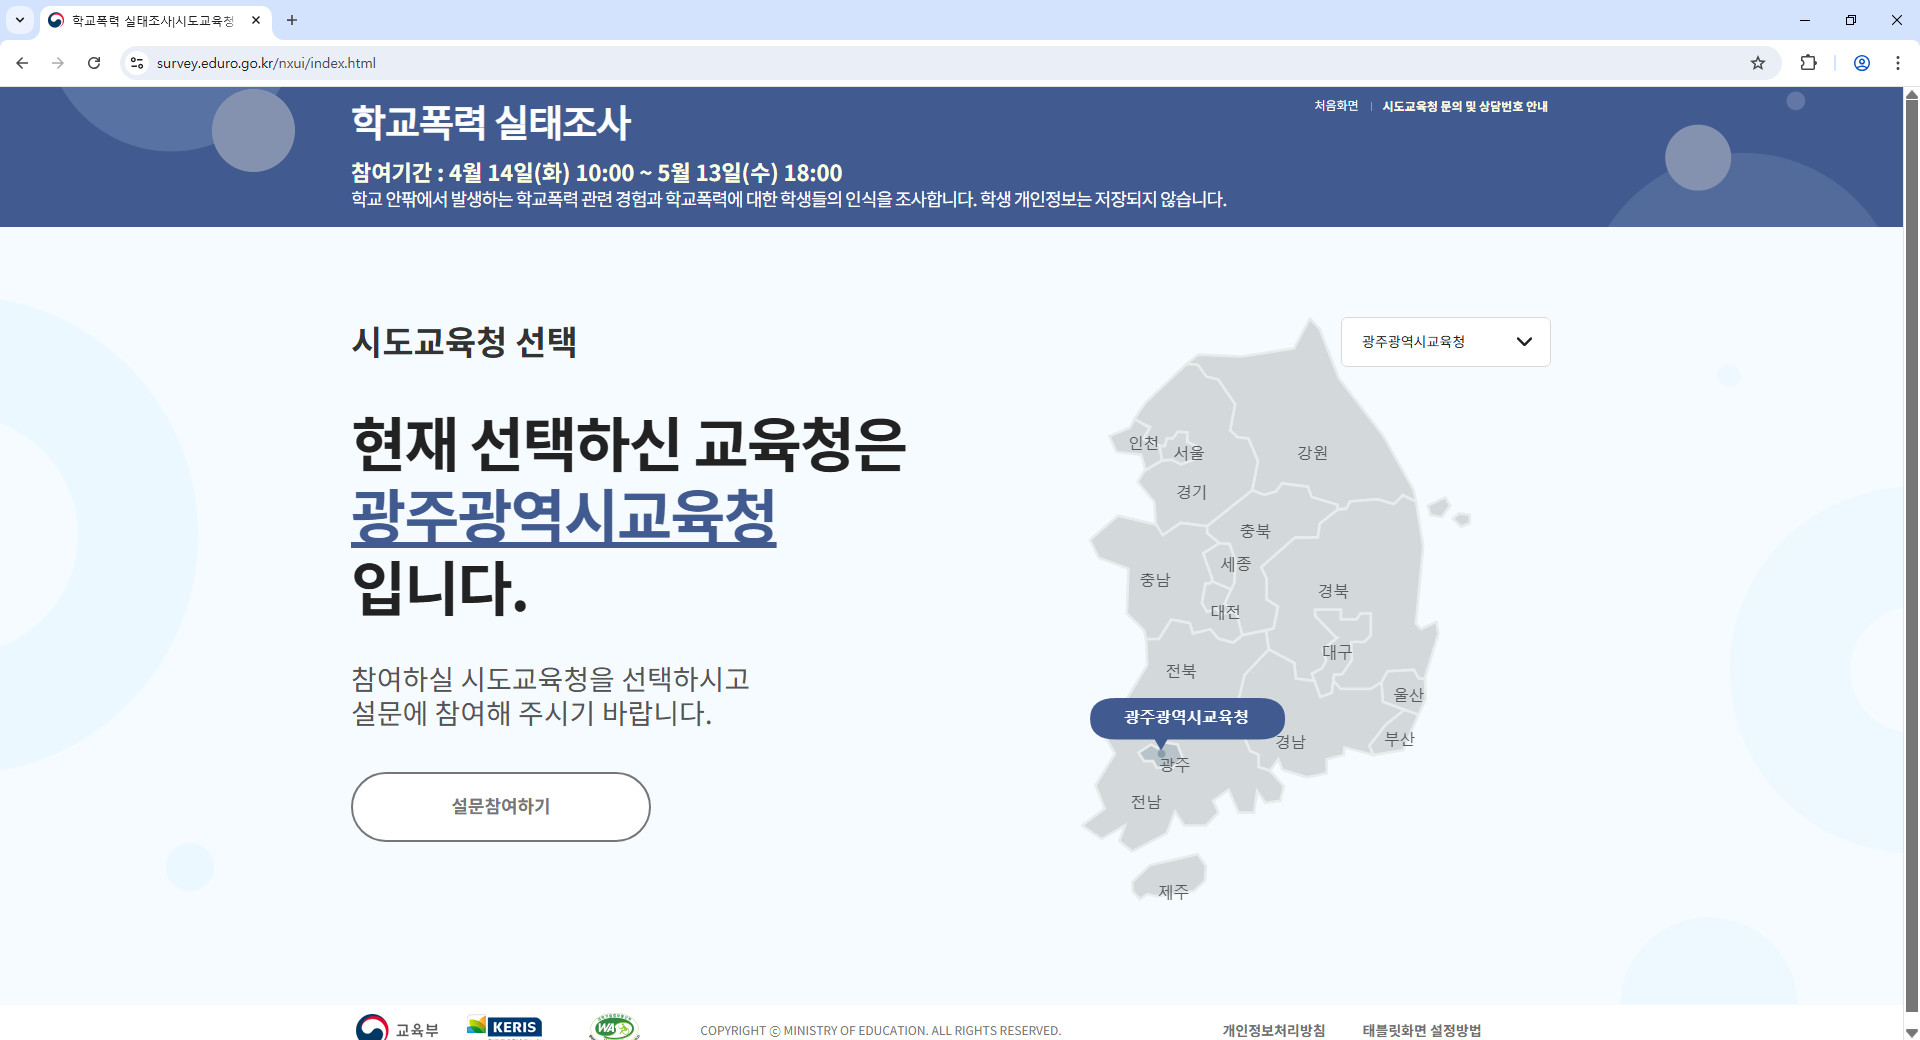
Task: Click the browser forward arrow
Action: (x=58, y=63)
